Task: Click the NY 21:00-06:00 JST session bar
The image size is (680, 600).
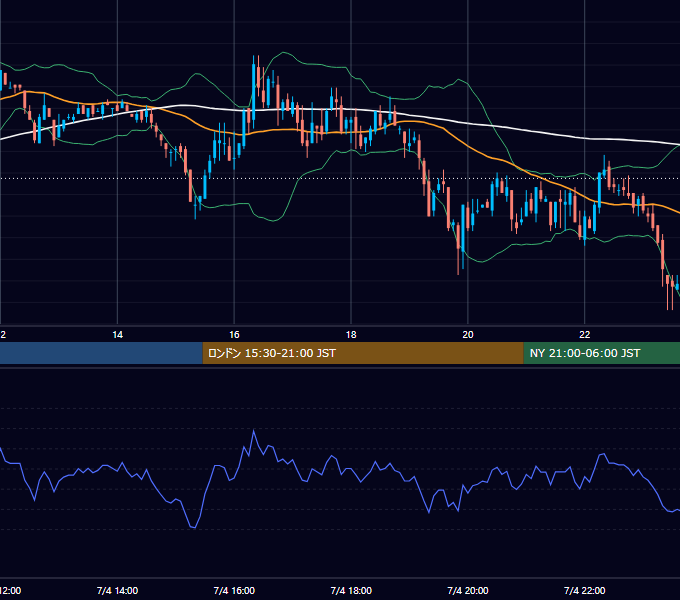Action: point(602,353)
